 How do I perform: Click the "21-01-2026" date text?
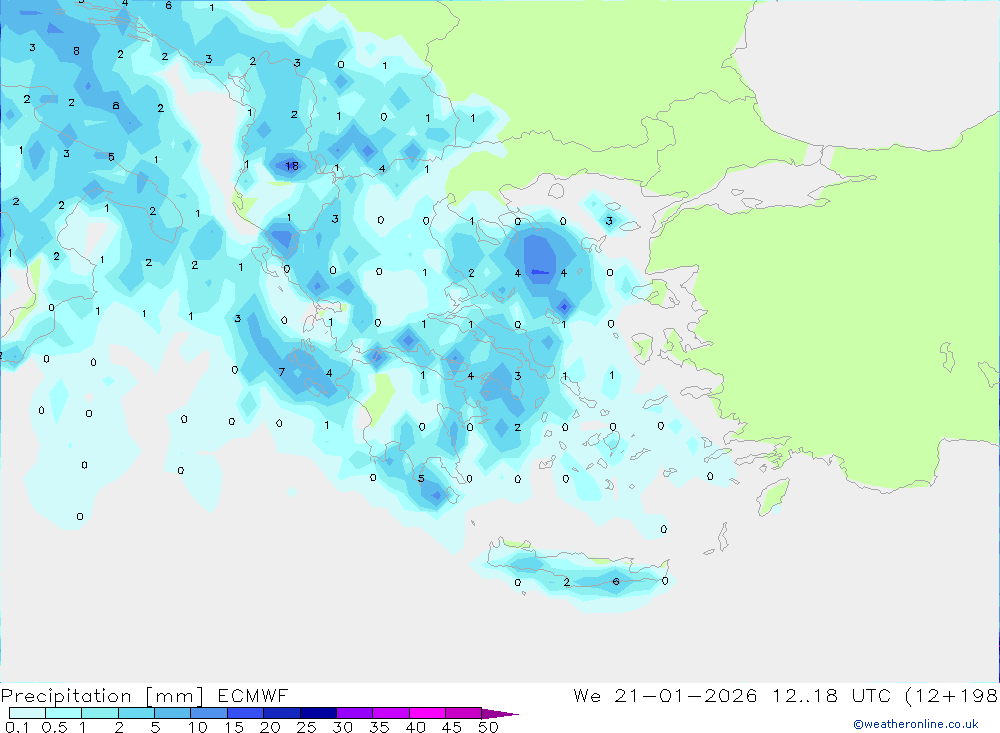[x=686, y=695]
